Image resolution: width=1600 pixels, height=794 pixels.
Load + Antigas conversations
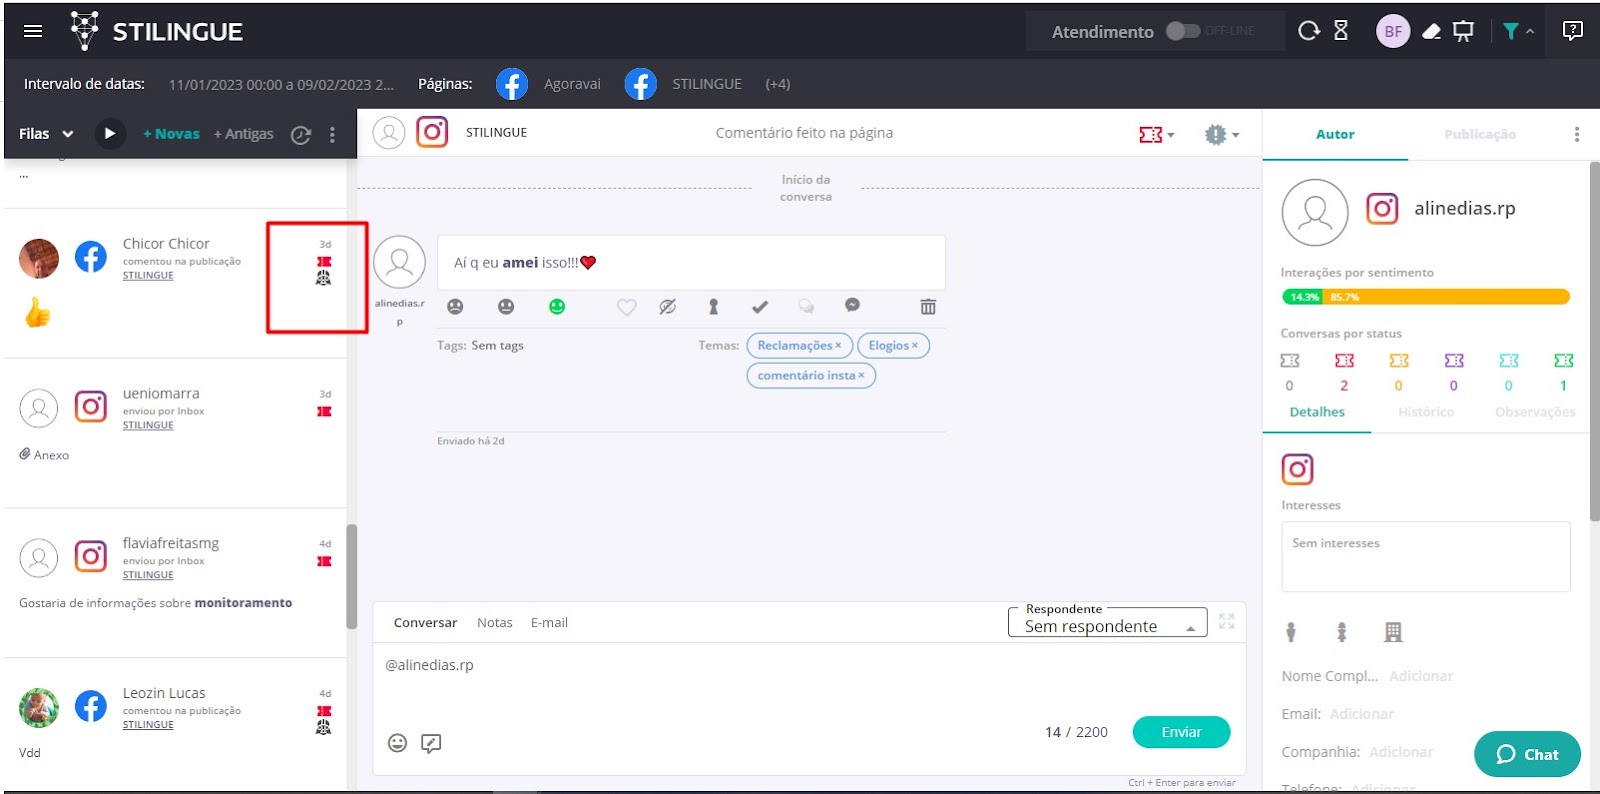click(243, 134)
